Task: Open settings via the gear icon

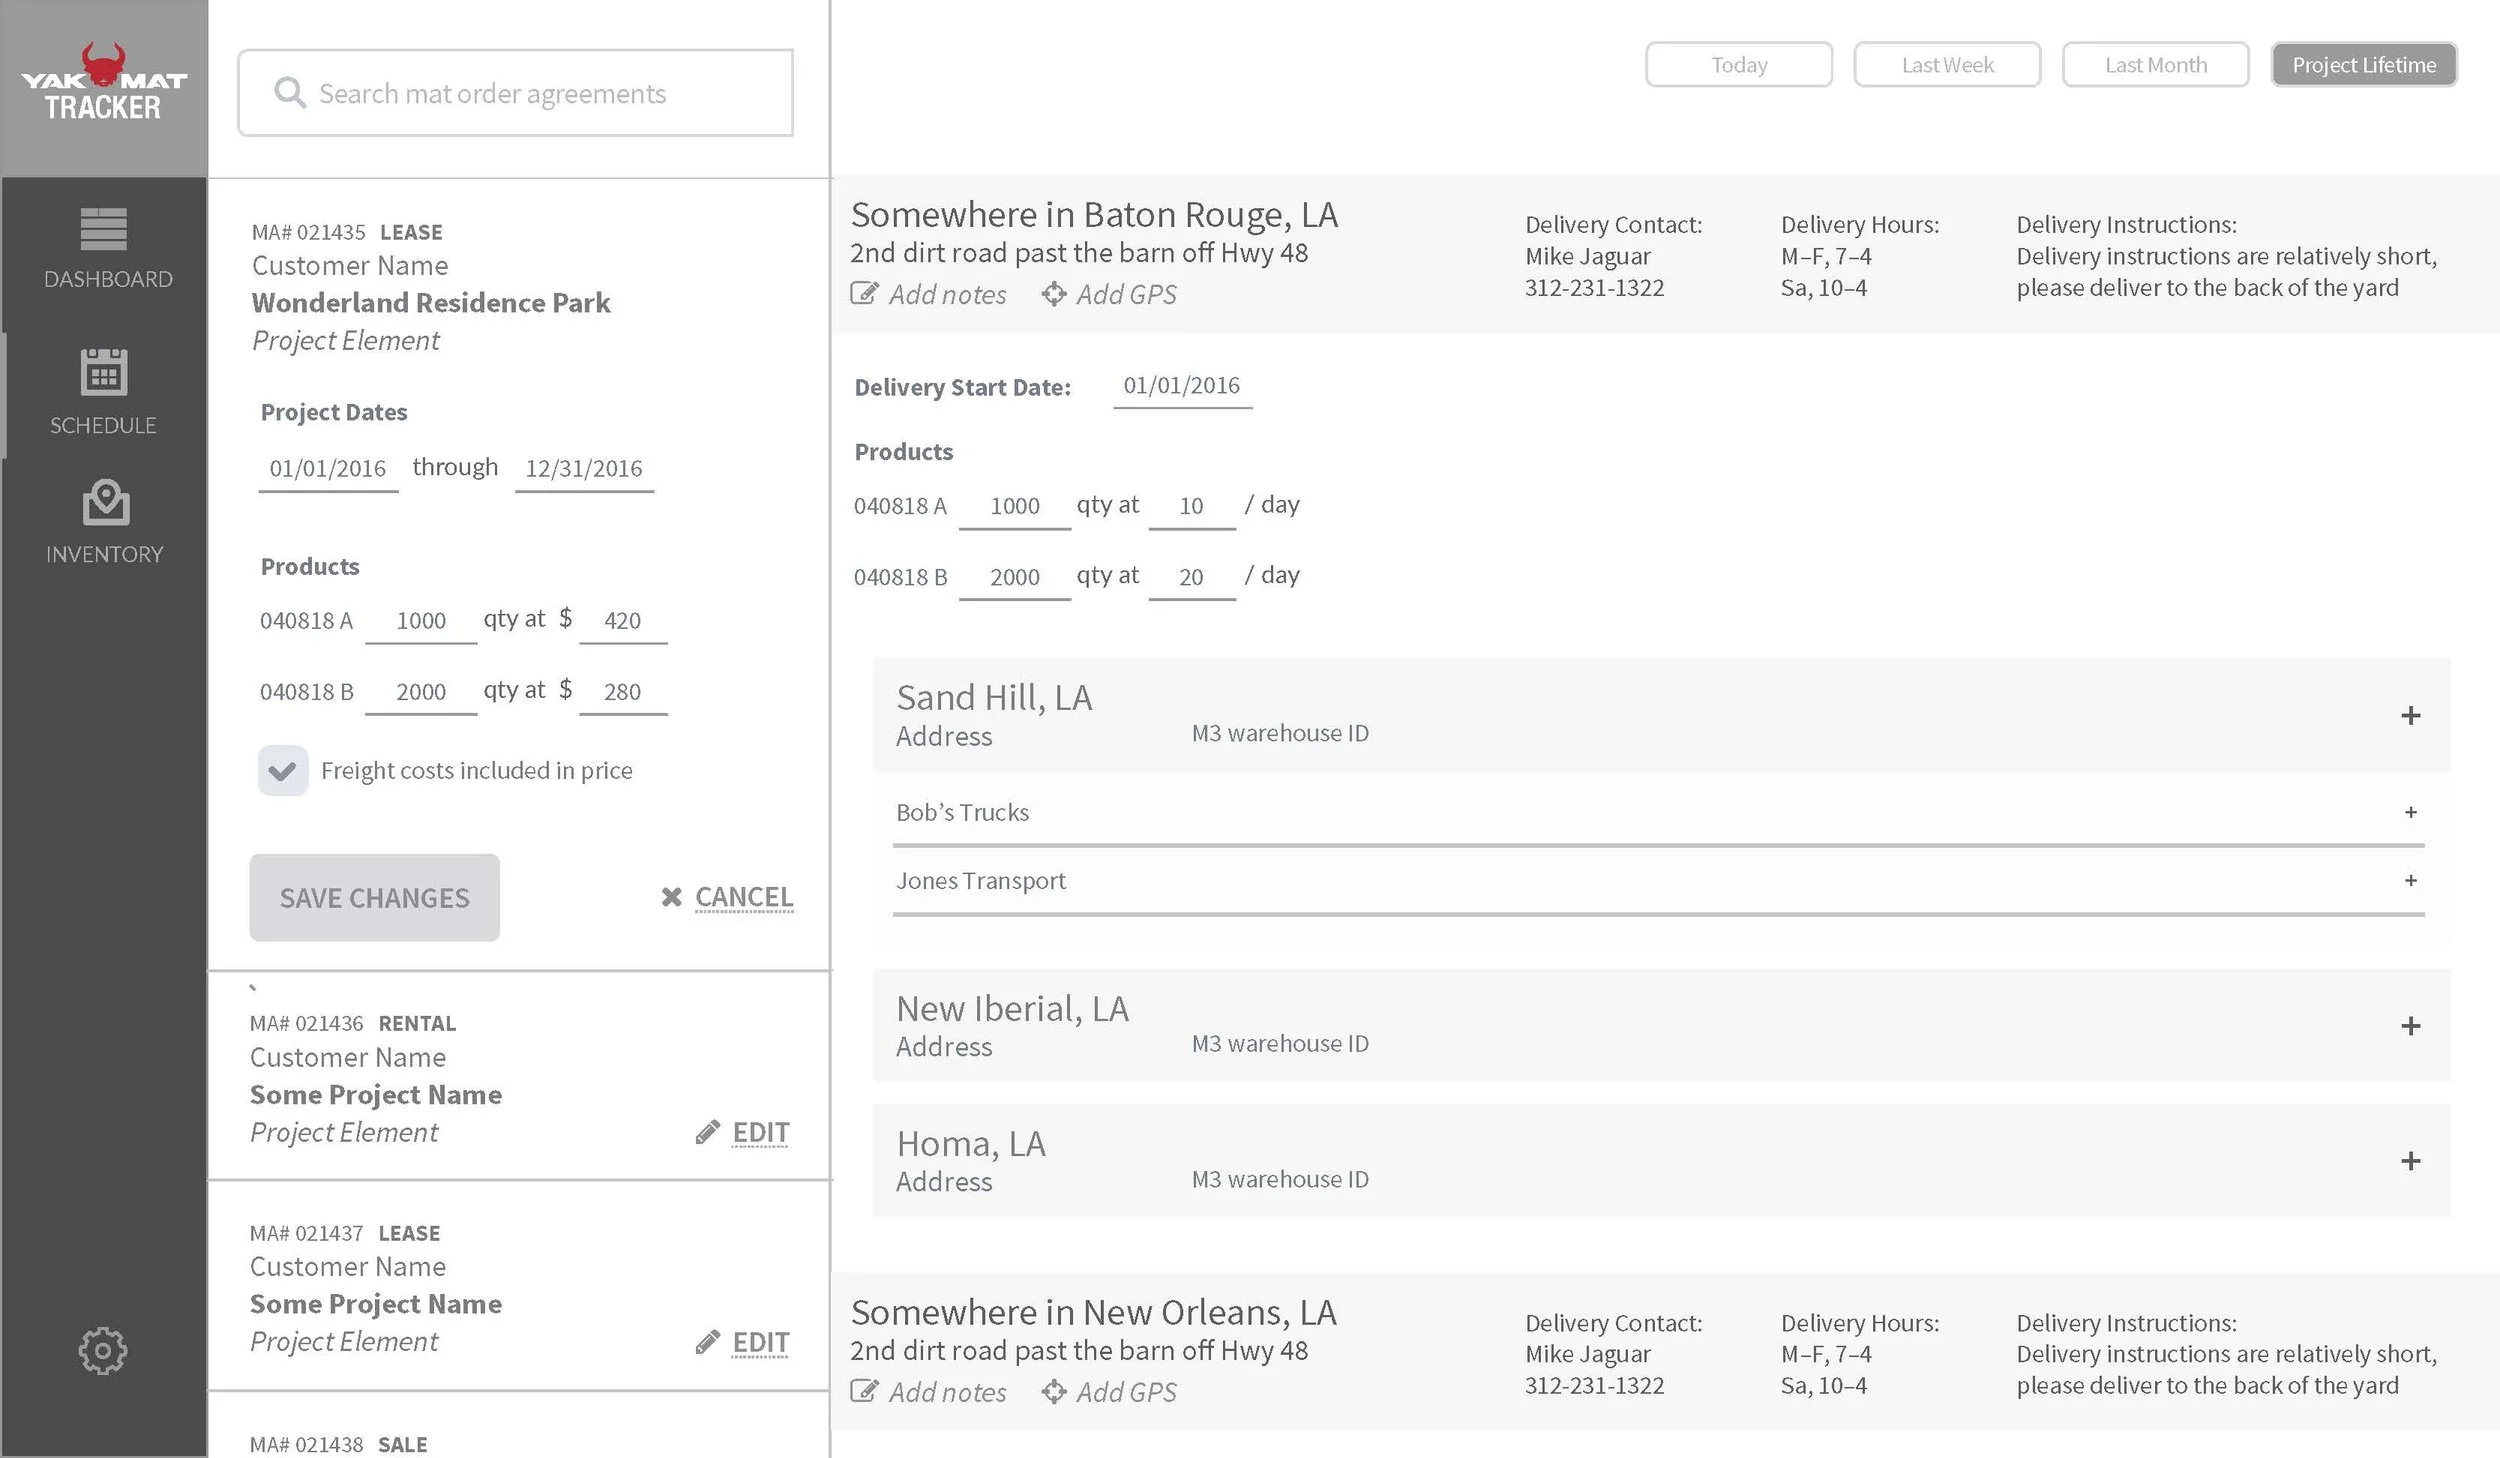Action: click(102, 1350)
